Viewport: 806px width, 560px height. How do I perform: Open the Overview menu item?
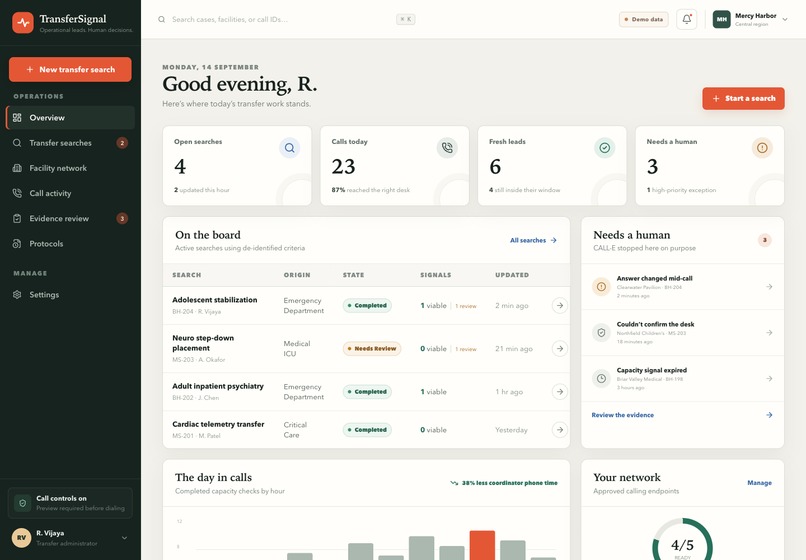click(x=70, y=118)
